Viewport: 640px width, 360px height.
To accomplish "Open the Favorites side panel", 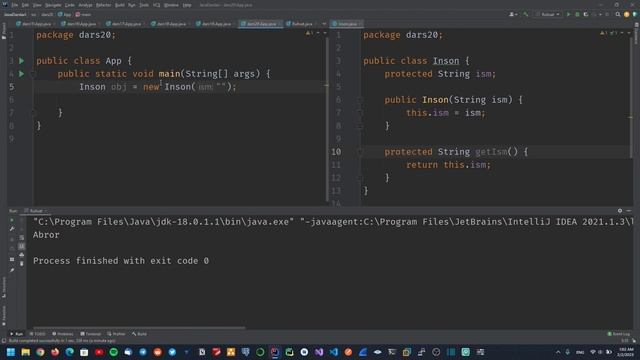I will click(x=4, y=315).
